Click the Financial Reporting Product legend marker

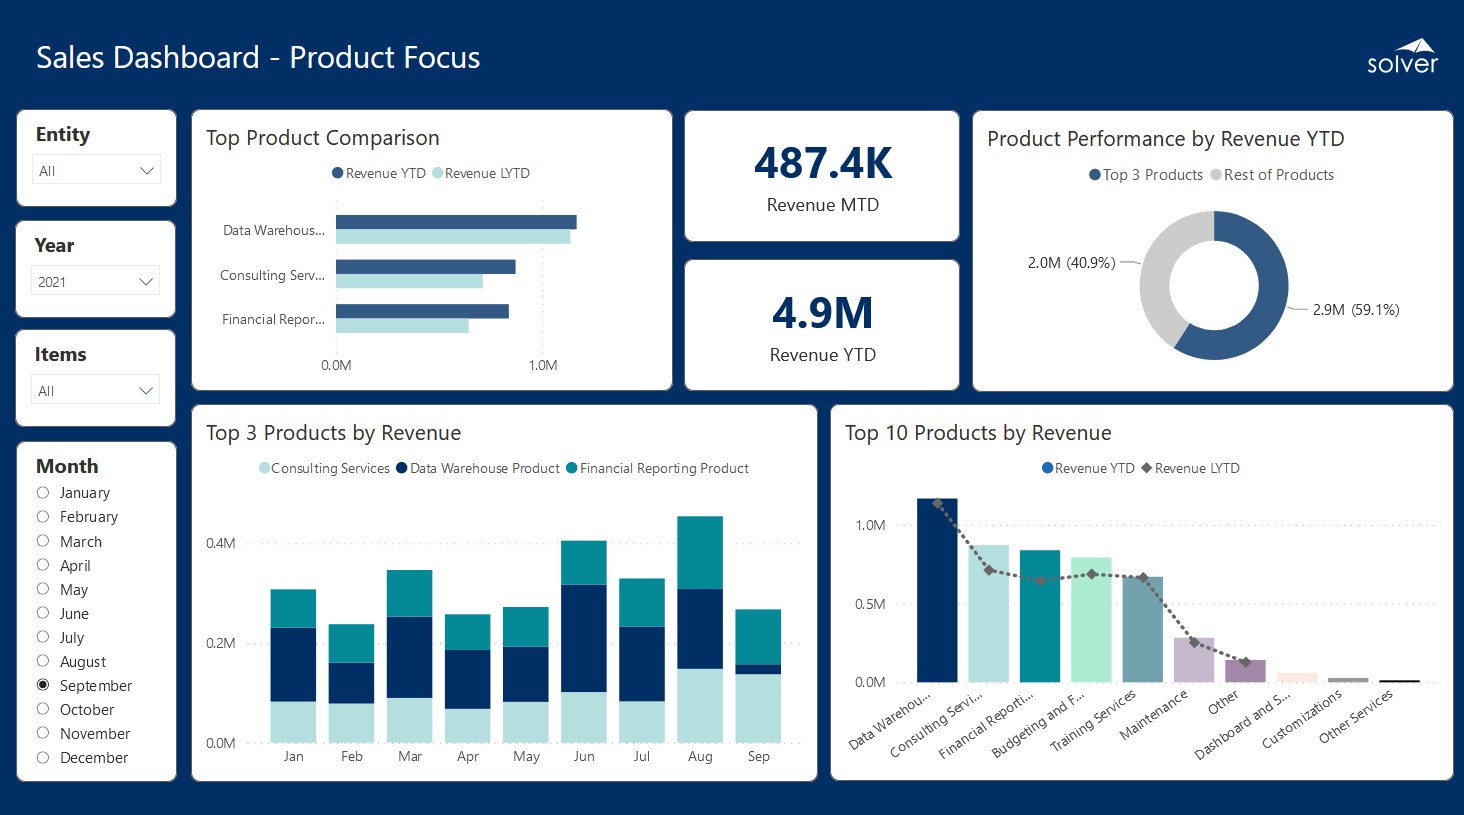(572, 468)
